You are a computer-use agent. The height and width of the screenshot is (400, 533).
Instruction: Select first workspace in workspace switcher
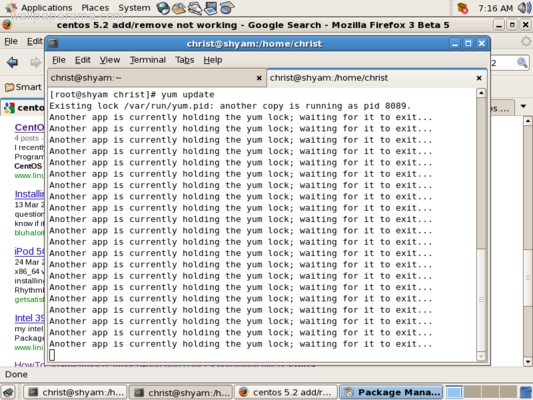[x=454, y=392]
